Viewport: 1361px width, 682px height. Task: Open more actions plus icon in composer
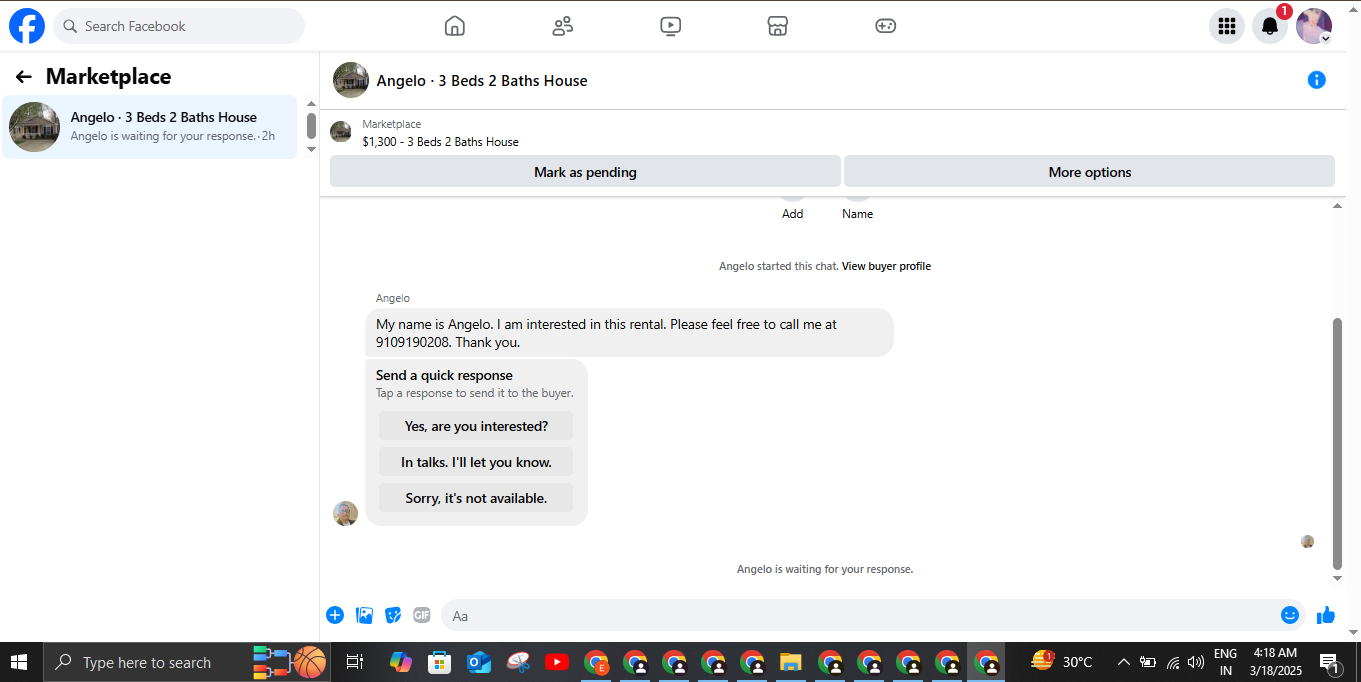(x=335, y=615)
